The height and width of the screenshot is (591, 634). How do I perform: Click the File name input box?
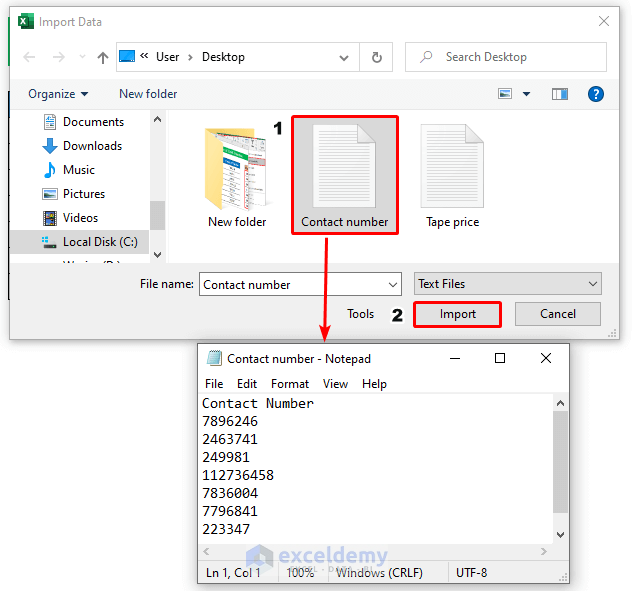coord(300,284)
